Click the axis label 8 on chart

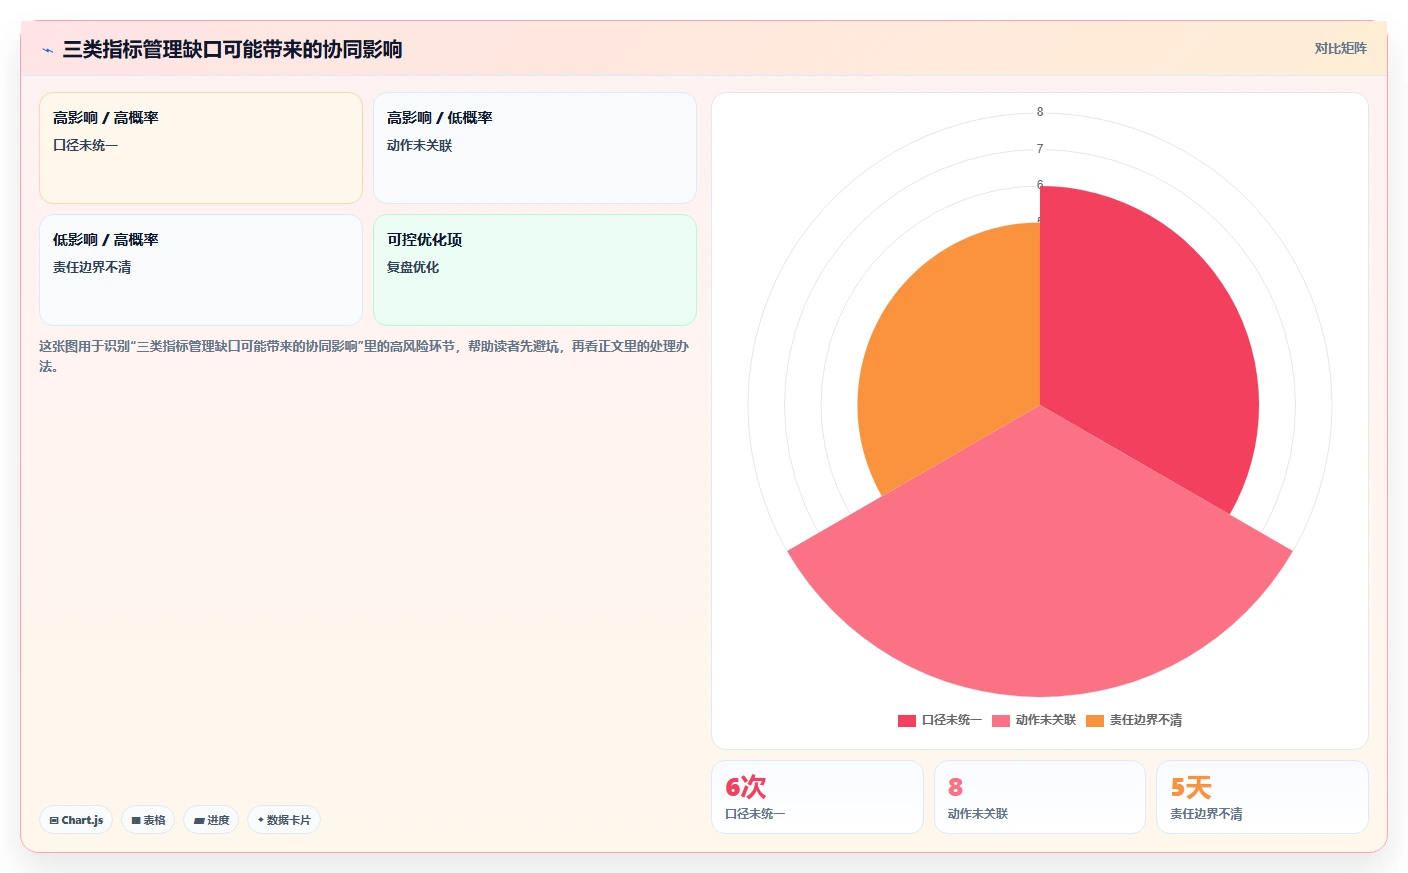(1040, 112)
